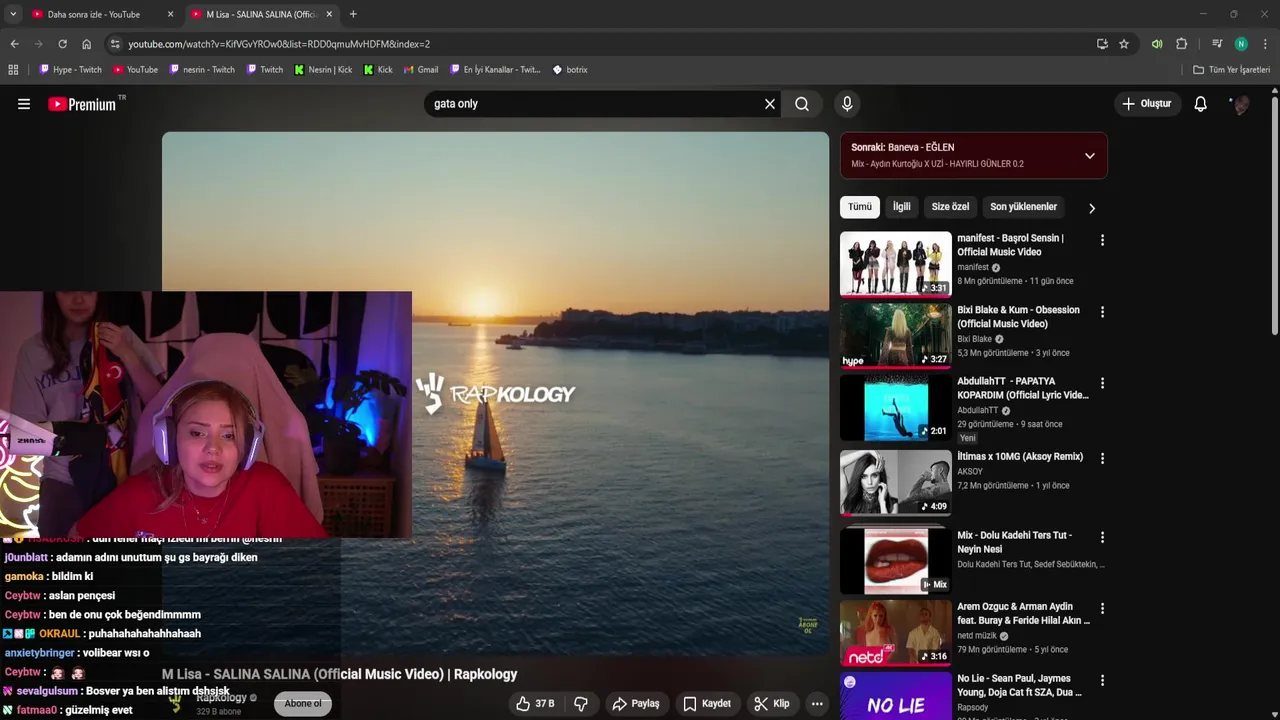Open browser tab search dropdown arrow

tap(12, 14)
